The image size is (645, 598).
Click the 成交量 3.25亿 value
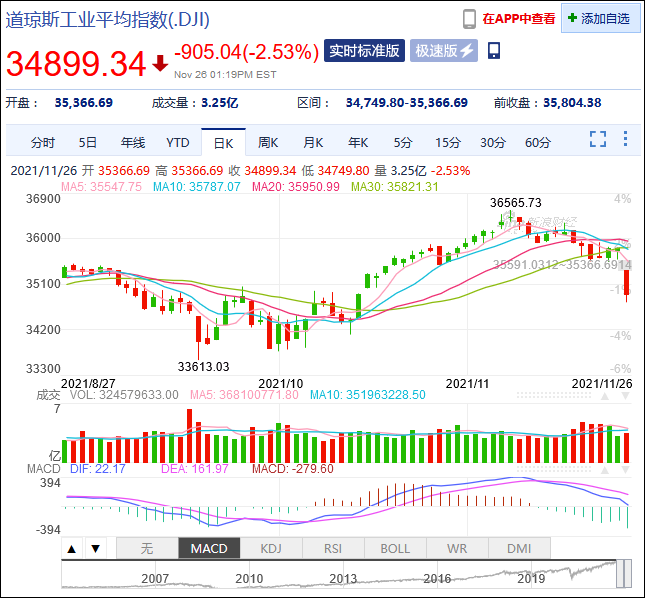[x=220, y=103]
